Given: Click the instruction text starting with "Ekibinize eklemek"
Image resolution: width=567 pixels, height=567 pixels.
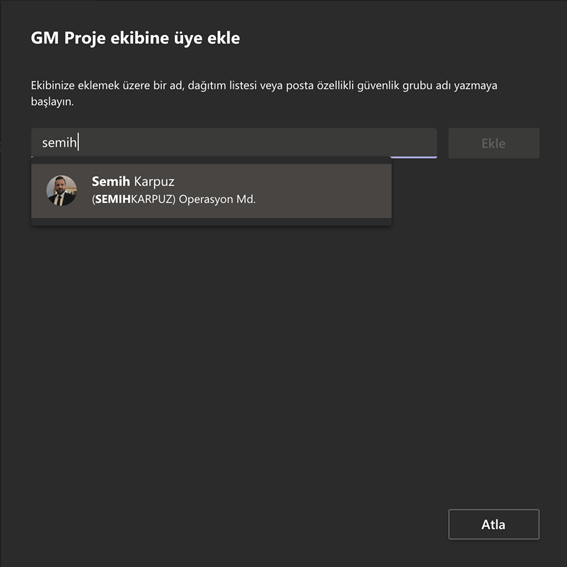Looking at the screenshot, I should click(264, 94).
